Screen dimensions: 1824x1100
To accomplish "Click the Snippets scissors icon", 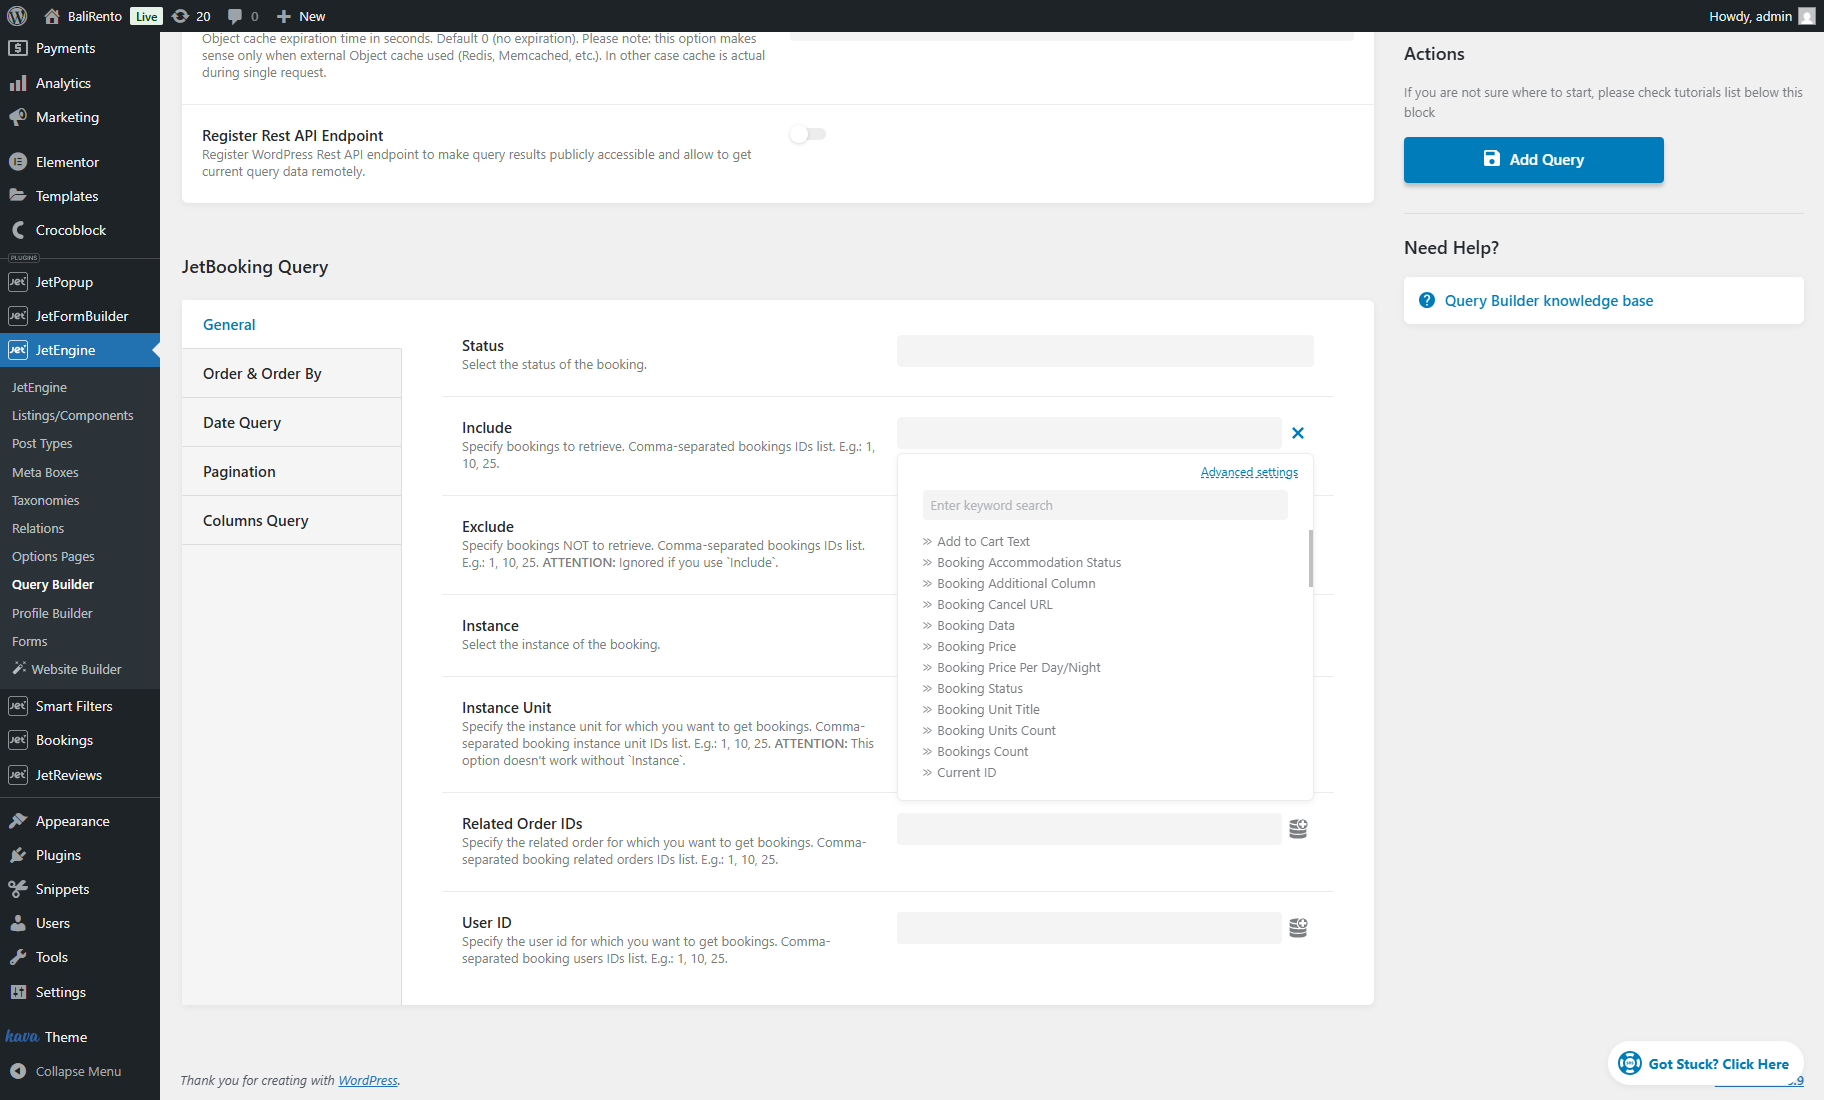I will [x=18, y=889].
